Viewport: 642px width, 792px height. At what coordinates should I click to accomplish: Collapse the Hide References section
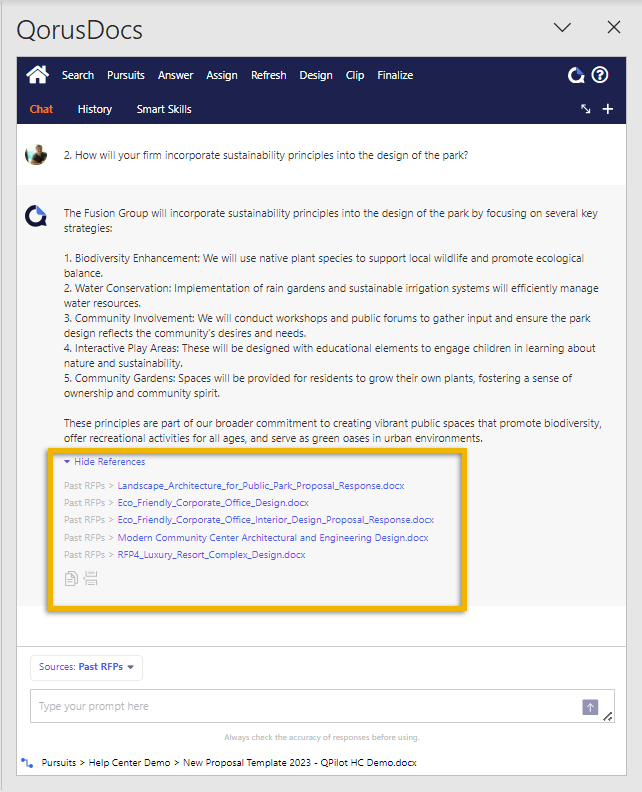click(104, 462)
